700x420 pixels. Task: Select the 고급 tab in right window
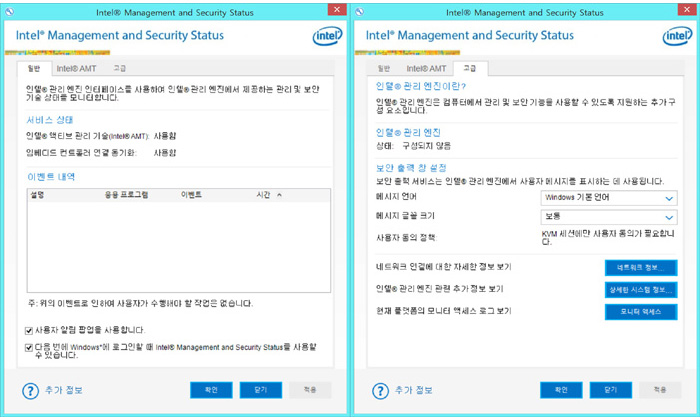point(470,68)
